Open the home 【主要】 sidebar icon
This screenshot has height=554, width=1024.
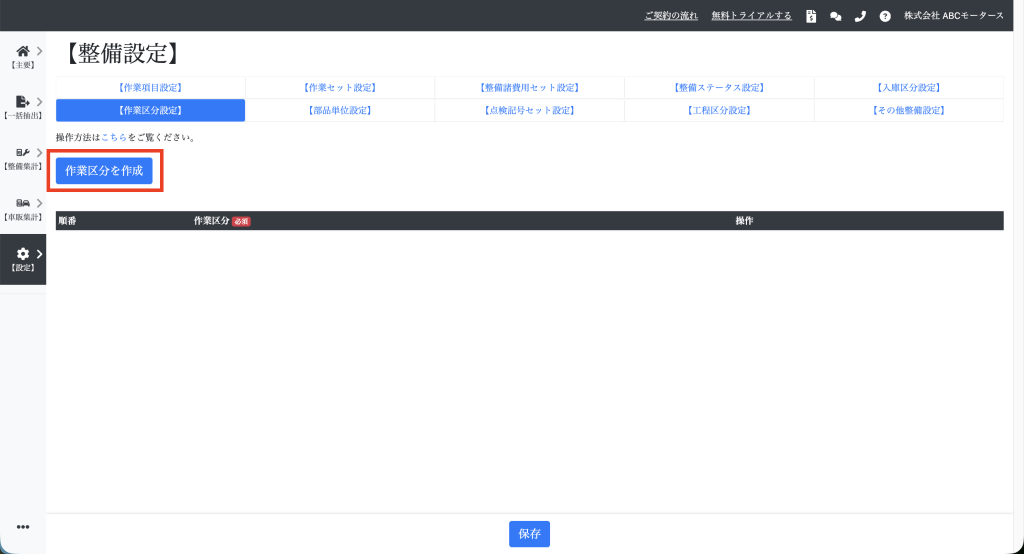tap(22, 51)
